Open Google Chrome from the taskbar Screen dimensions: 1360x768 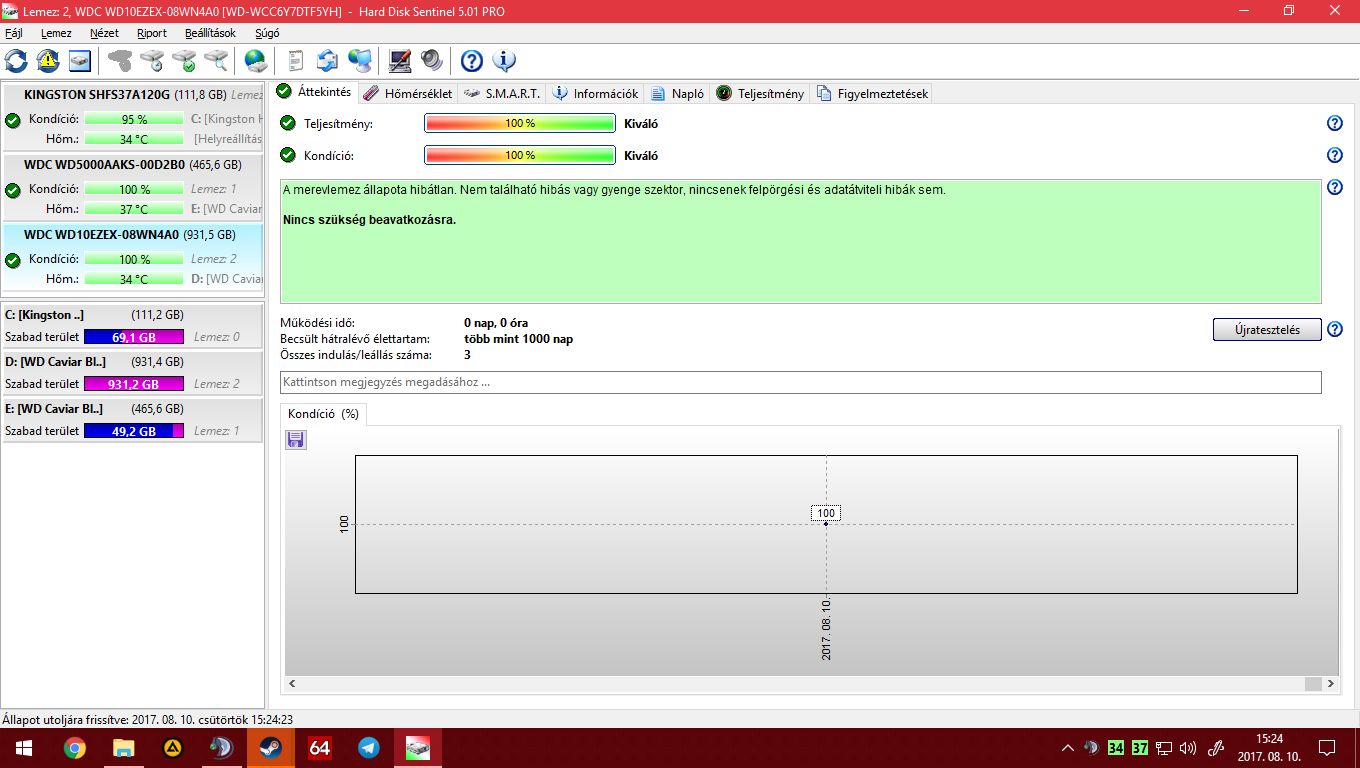(74, 748)
